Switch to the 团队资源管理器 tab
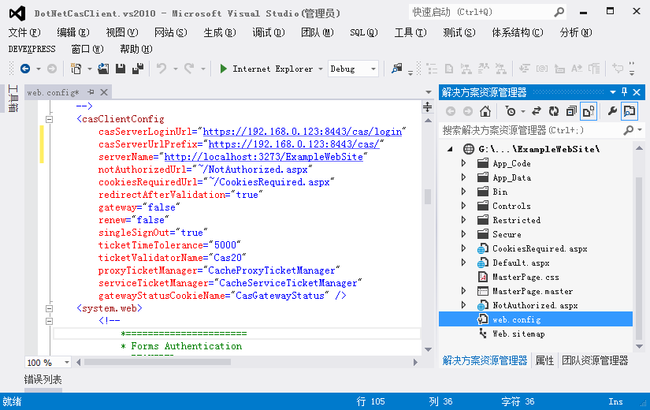 pyautogui.click(x=595, y=360)
